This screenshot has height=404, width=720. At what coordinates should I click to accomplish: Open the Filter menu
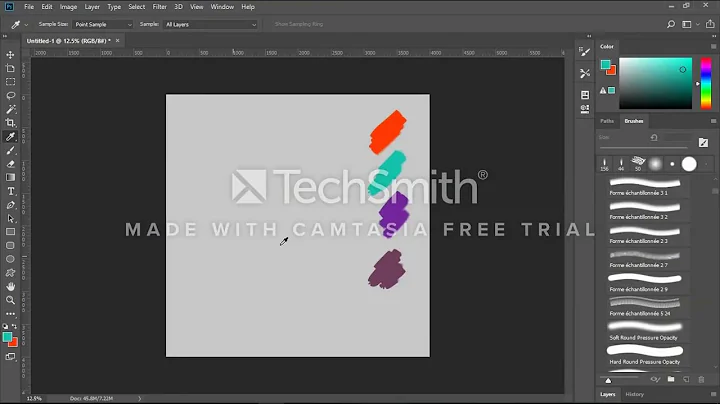pyautogui.click(x=159, y=7)
